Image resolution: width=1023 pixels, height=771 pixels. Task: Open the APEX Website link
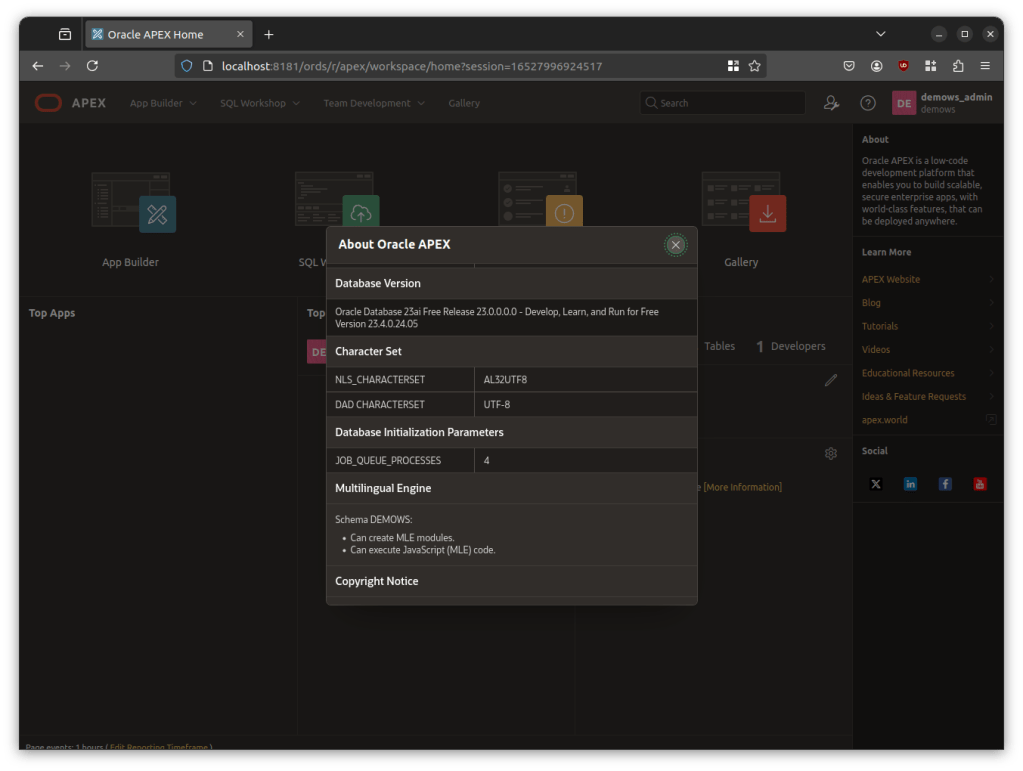pos(891,280)
